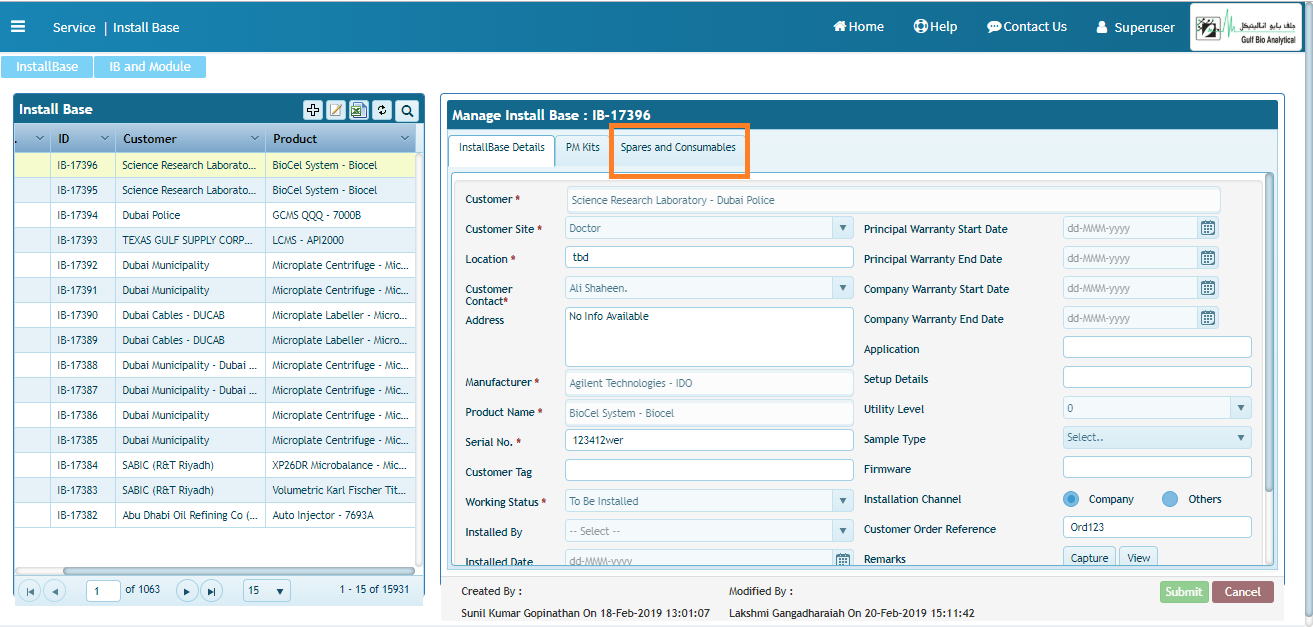The image size is (1313, 627).
Task: Expand the Customer Contact dropdown
Action: click(x=843, y=288)
